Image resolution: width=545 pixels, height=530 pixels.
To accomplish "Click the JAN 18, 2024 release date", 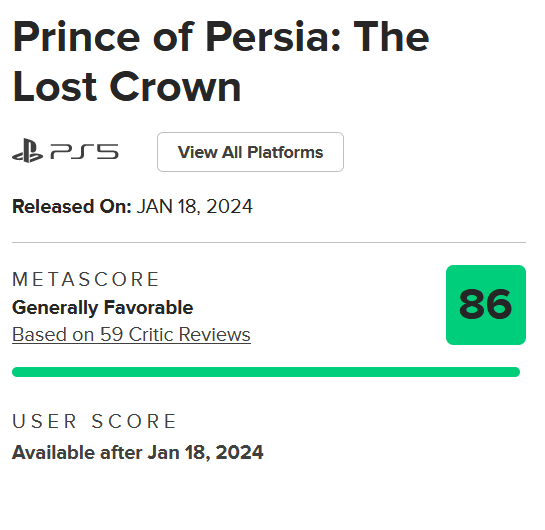I will [x=194, y=206].
